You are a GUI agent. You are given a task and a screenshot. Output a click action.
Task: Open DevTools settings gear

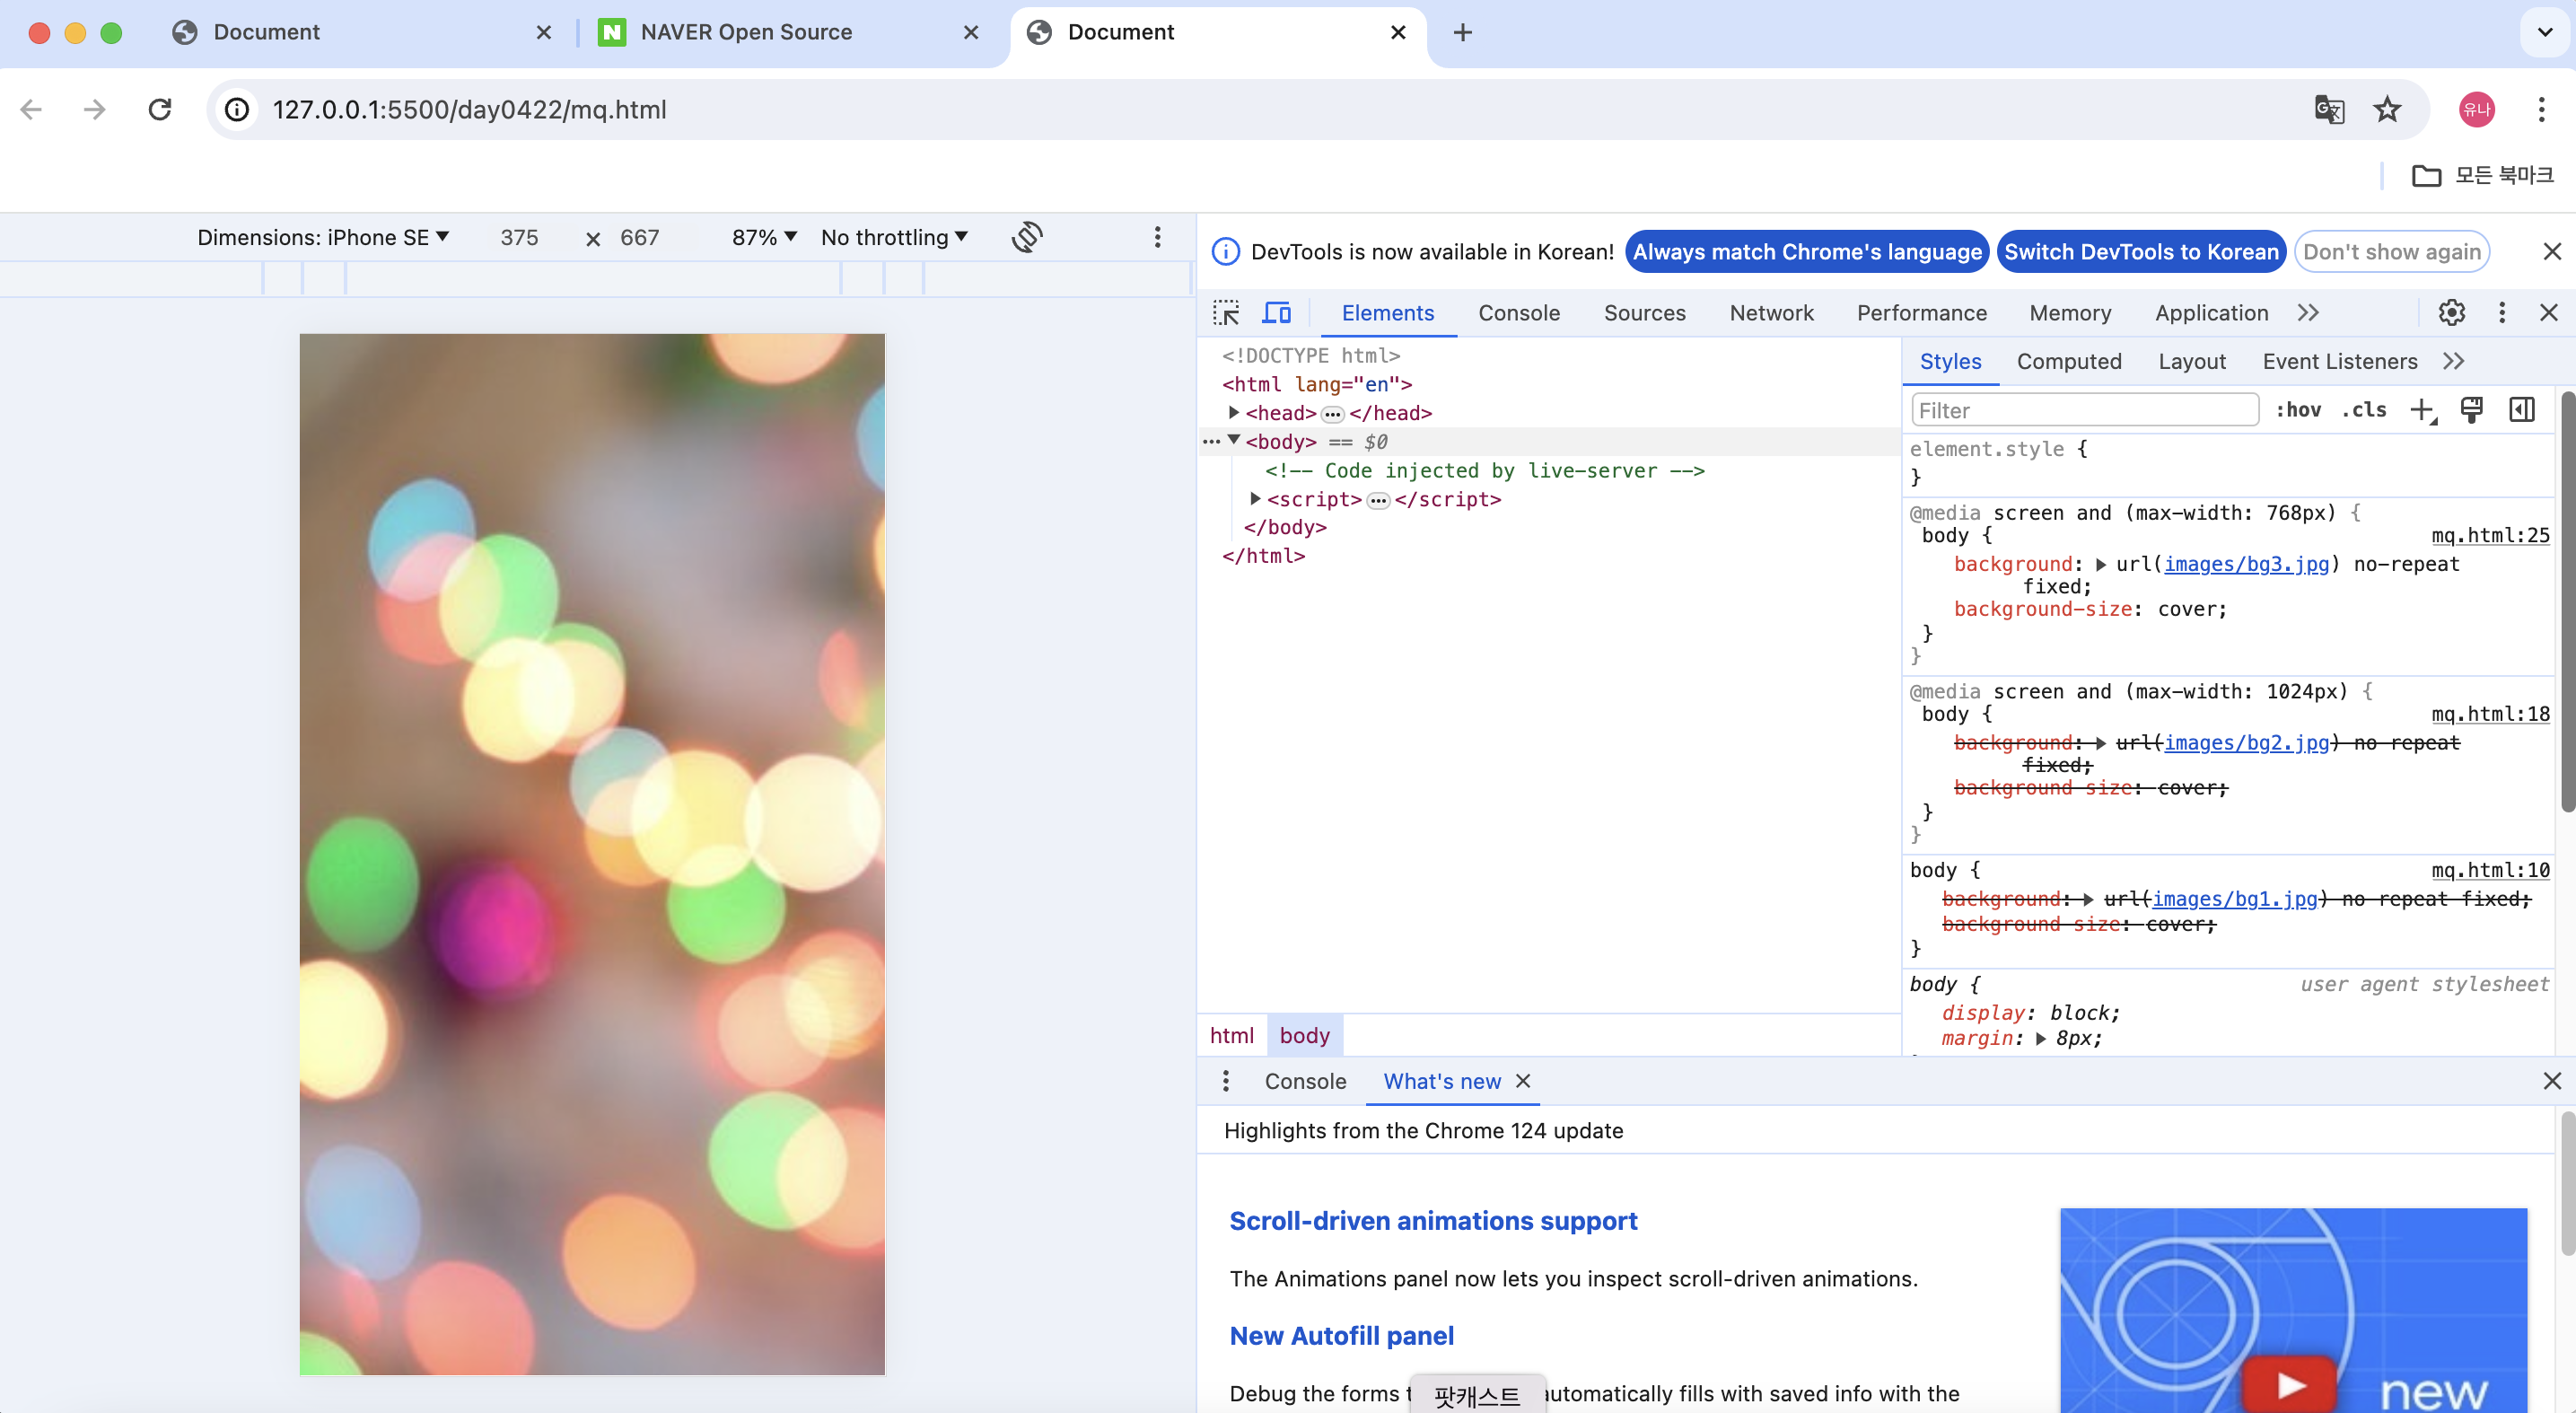click(2451, 313)
